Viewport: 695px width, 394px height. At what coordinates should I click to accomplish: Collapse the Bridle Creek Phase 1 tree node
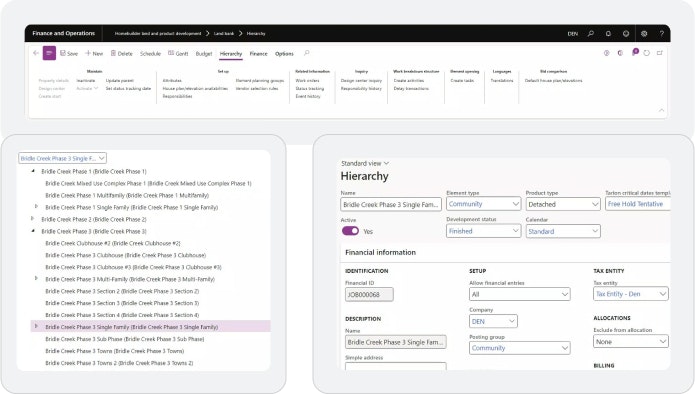point(33,171)
